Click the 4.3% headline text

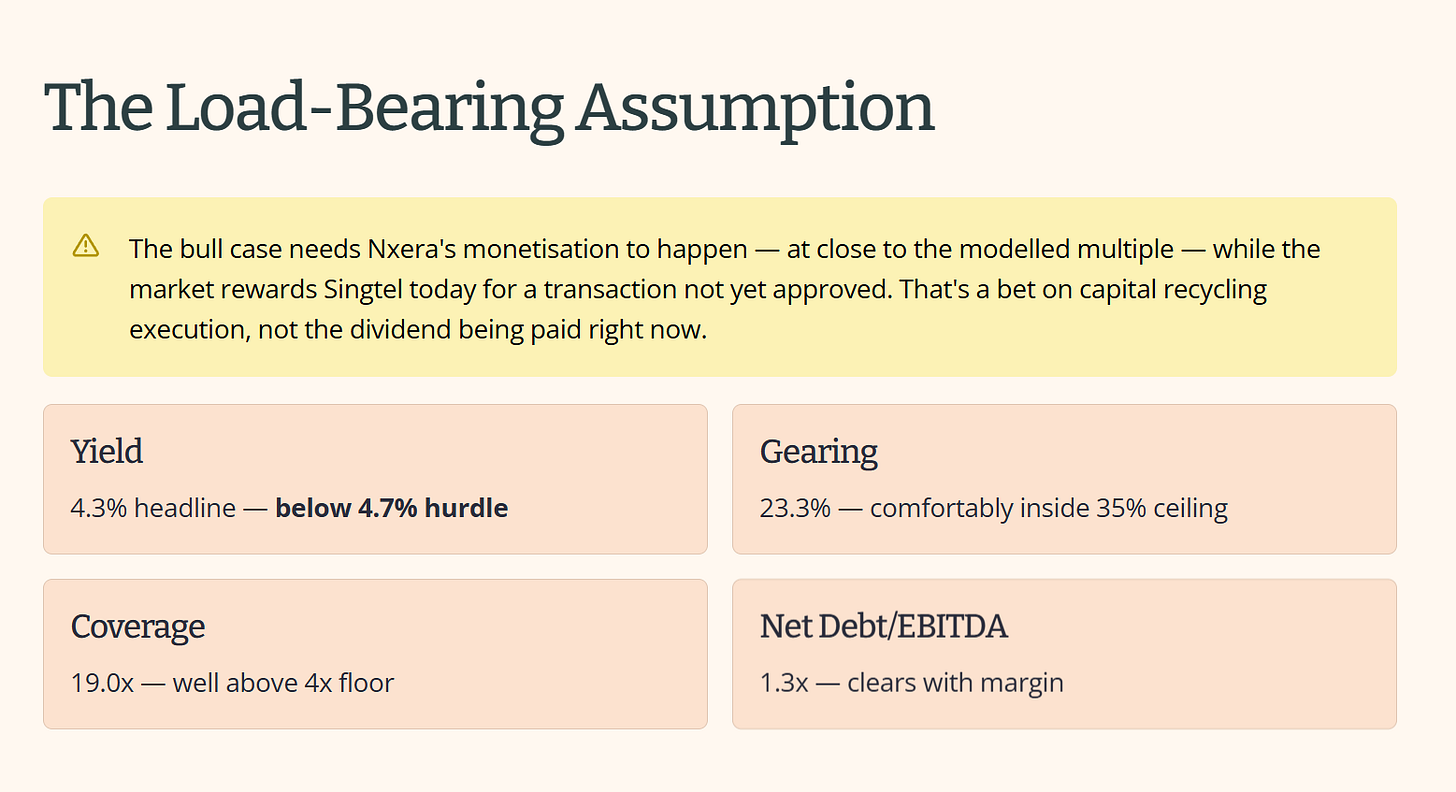tap(153, 508)
